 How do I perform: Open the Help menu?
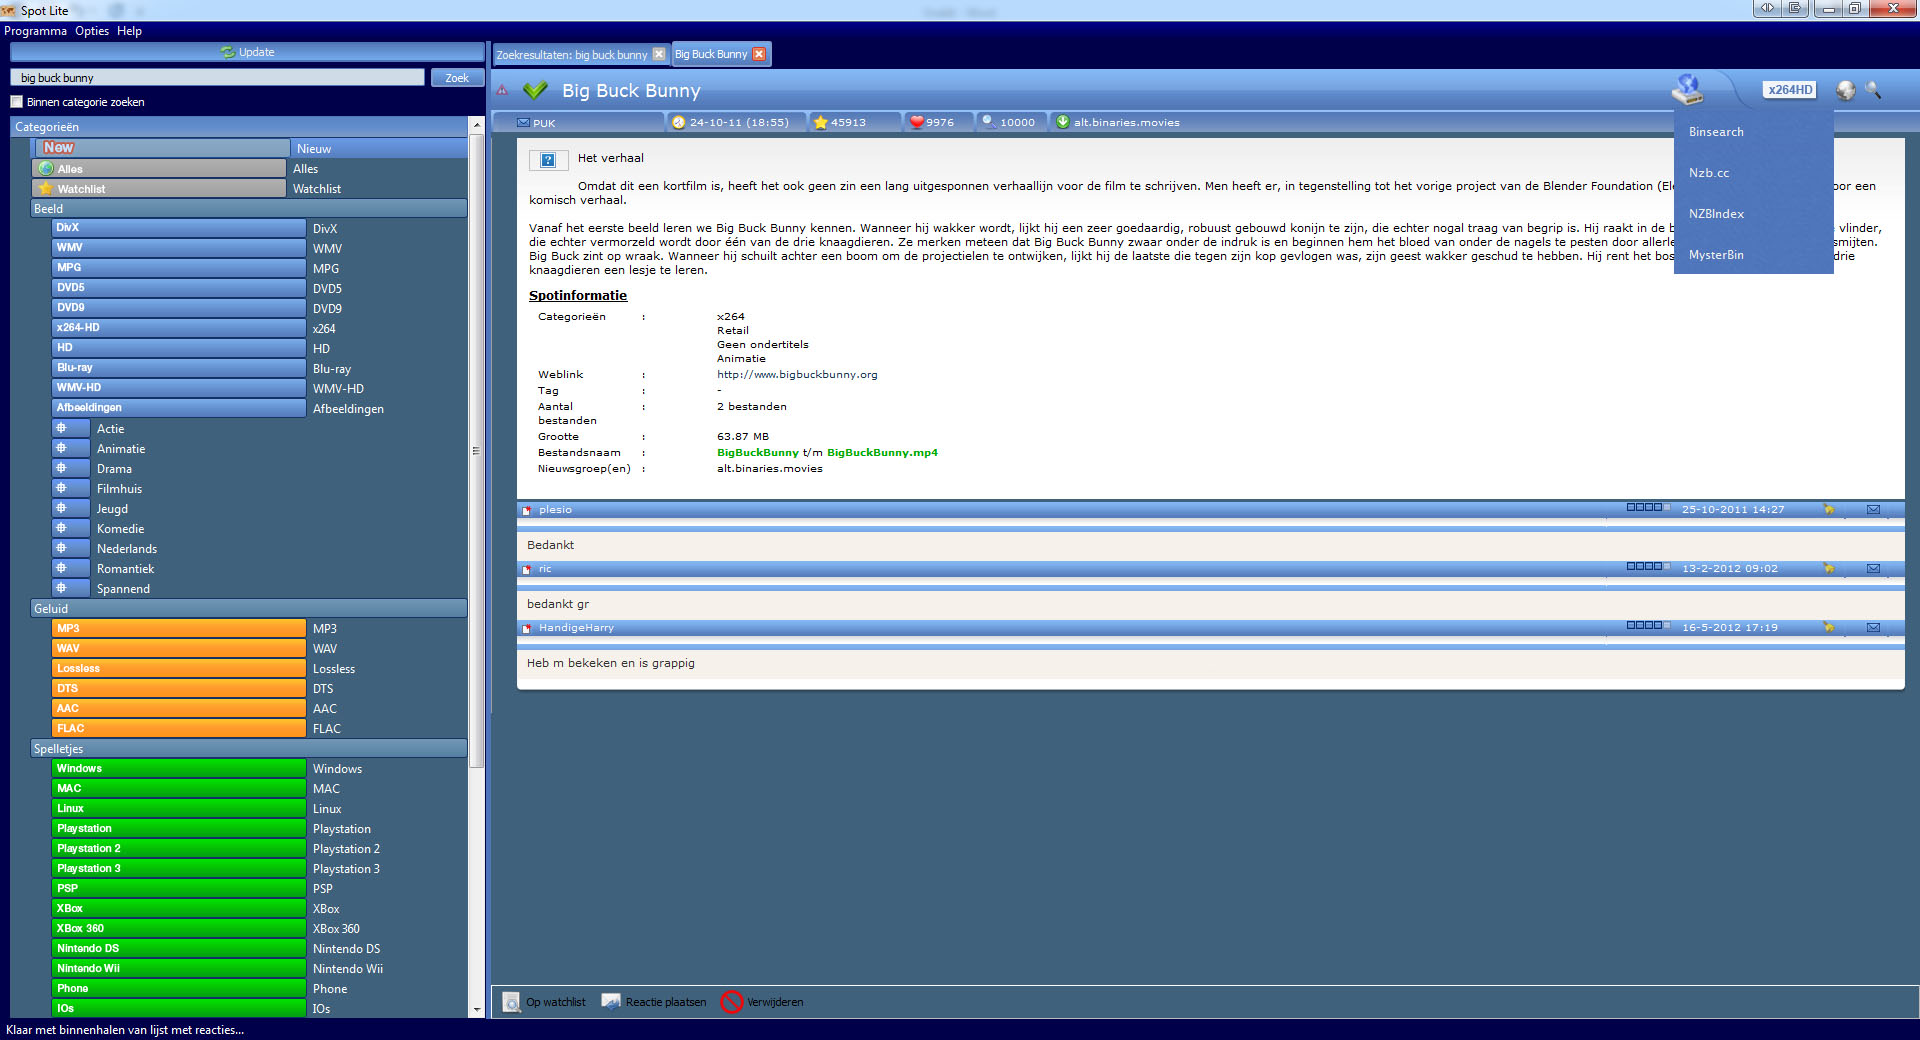[x=129, y=31]
